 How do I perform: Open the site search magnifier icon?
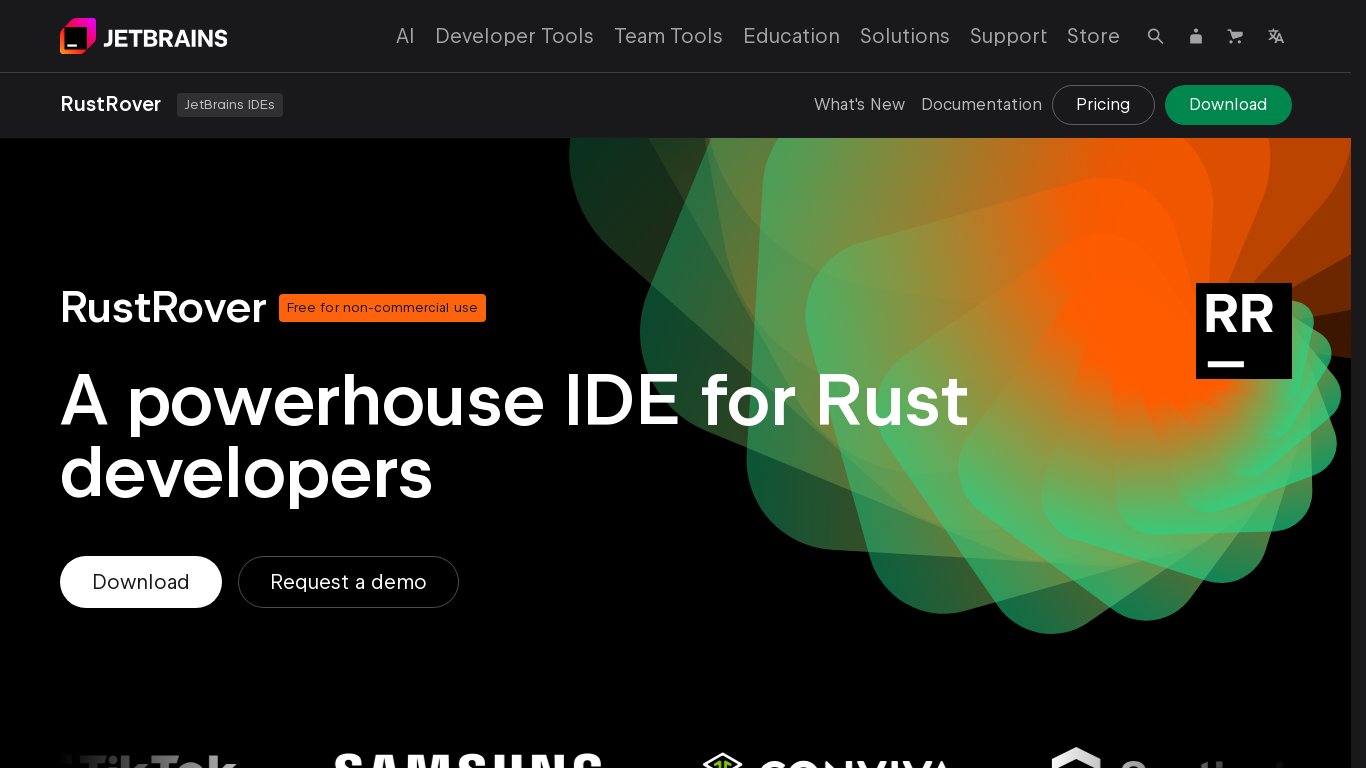(x=1155, y=36)
